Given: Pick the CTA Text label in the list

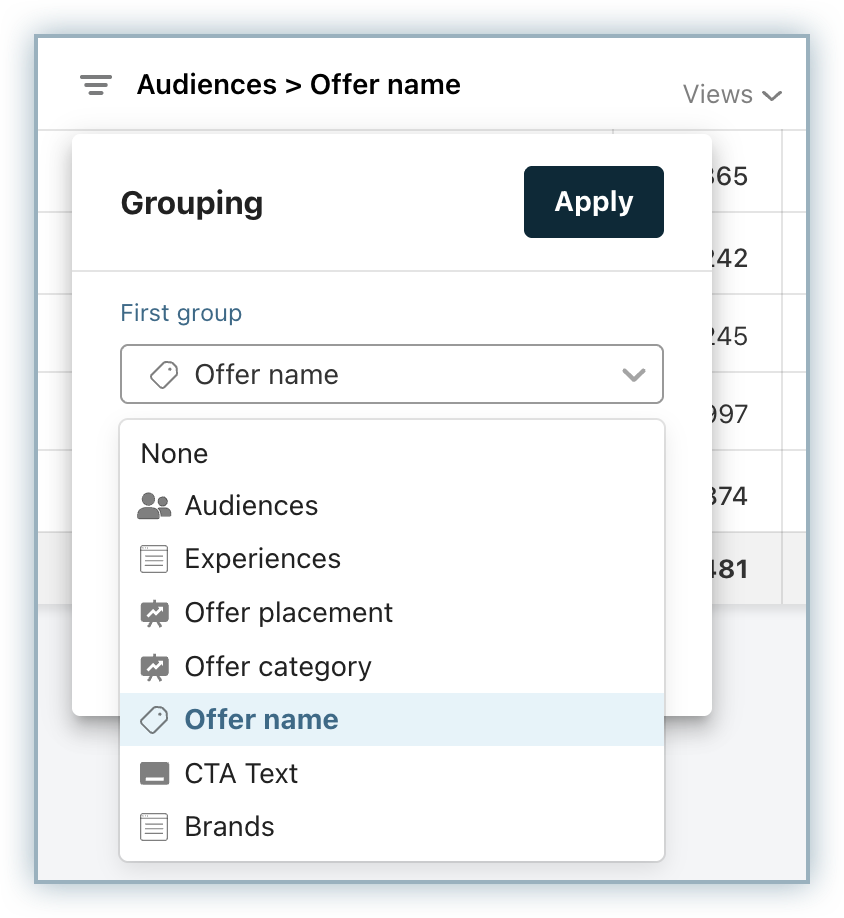Looking at the screenshot, I should [x=241, y=774].
